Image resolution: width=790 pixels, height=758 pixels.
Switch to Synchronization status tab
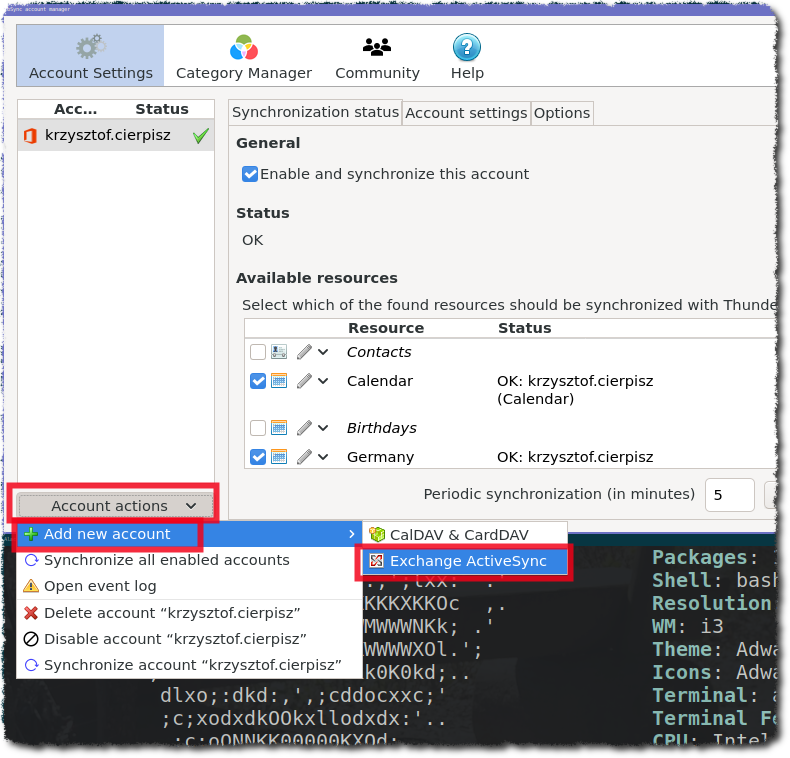click(x=315, y=112)
